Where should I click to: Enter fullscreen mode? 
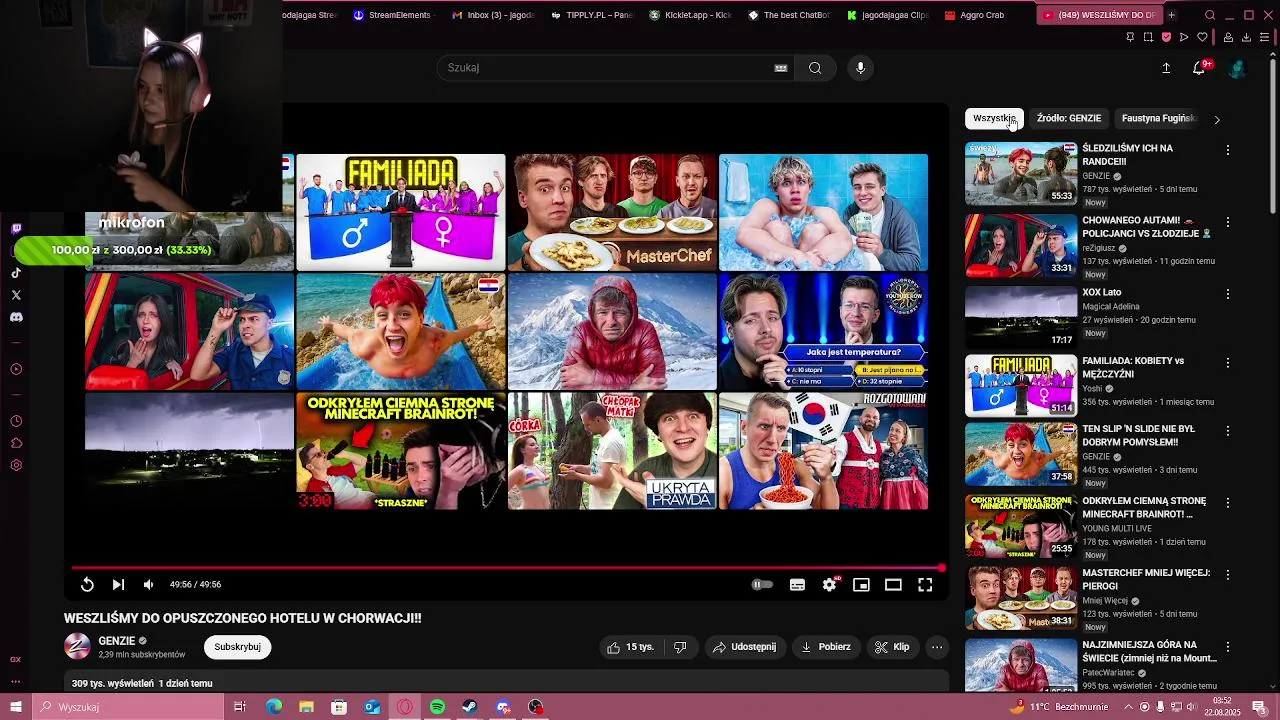(x=925, y=585)
